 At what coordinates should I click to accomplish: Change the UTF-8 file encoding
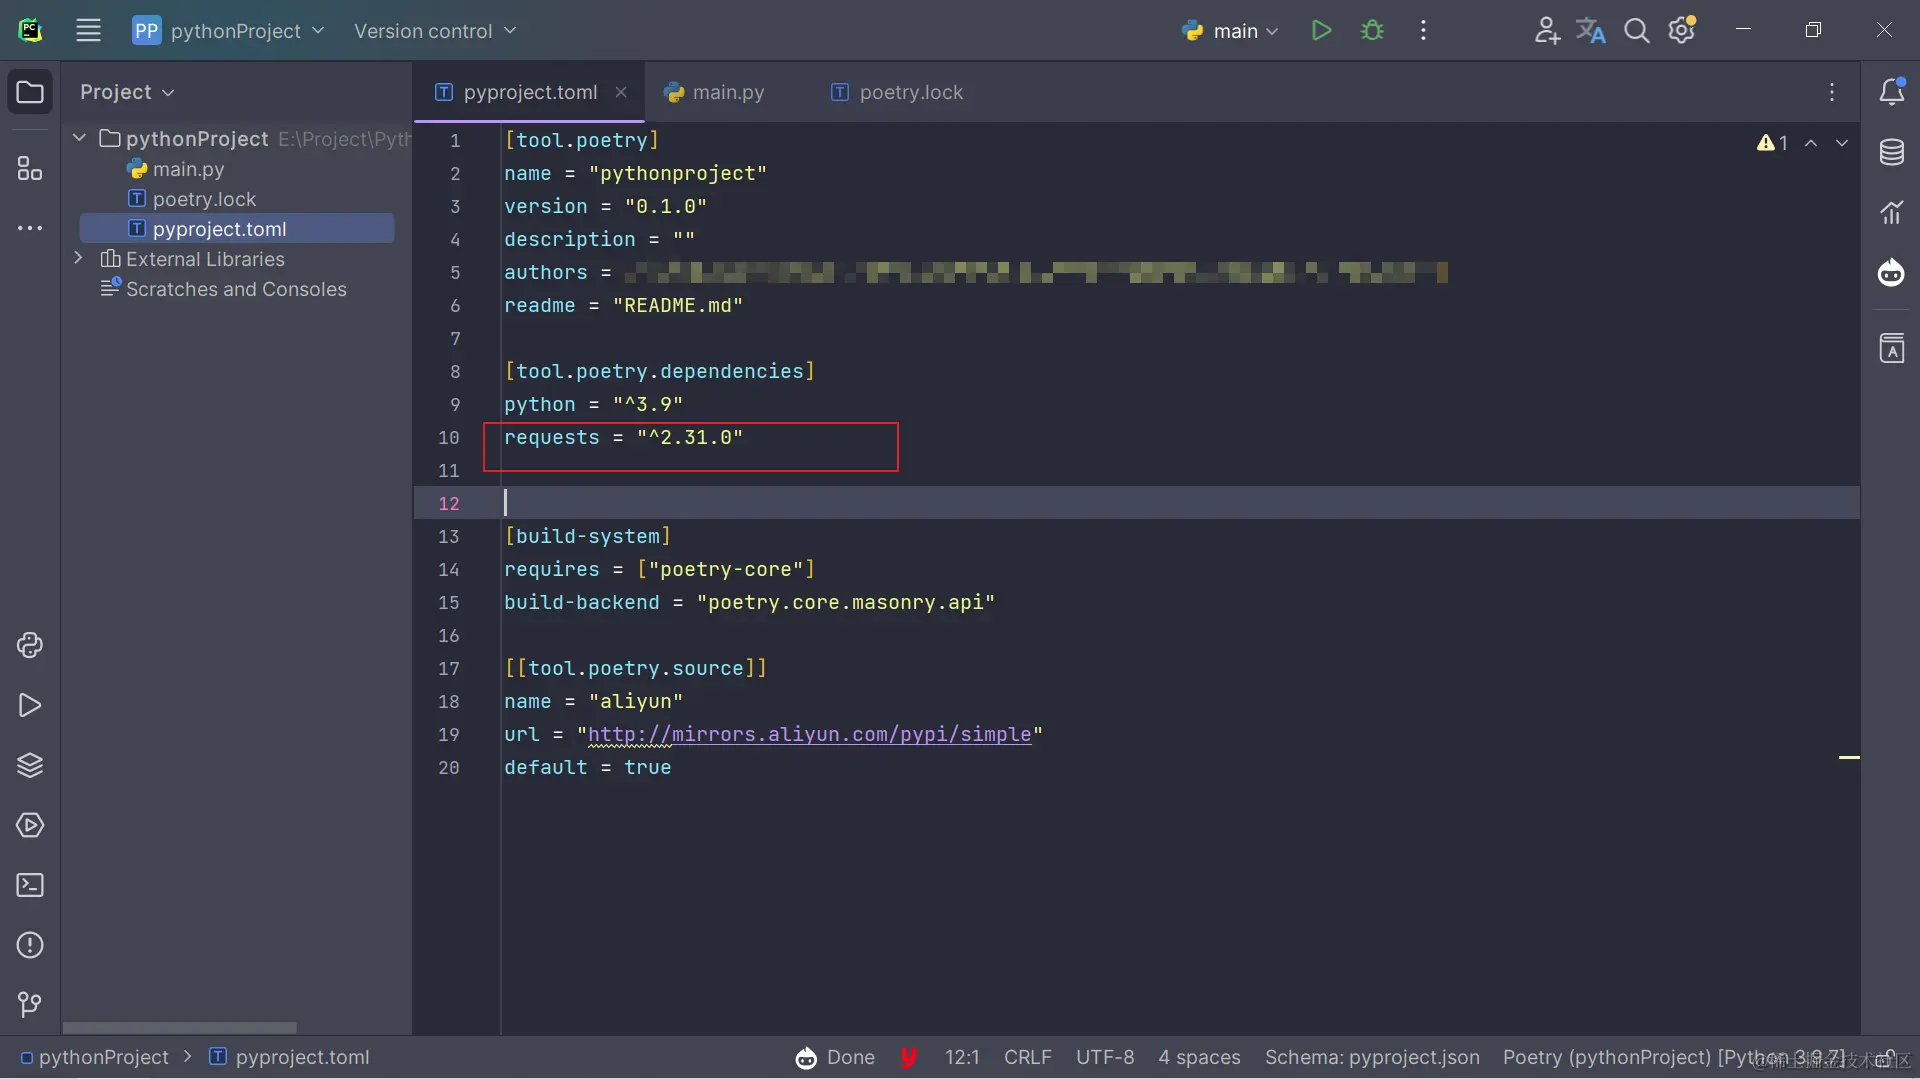(1105, 1057)
